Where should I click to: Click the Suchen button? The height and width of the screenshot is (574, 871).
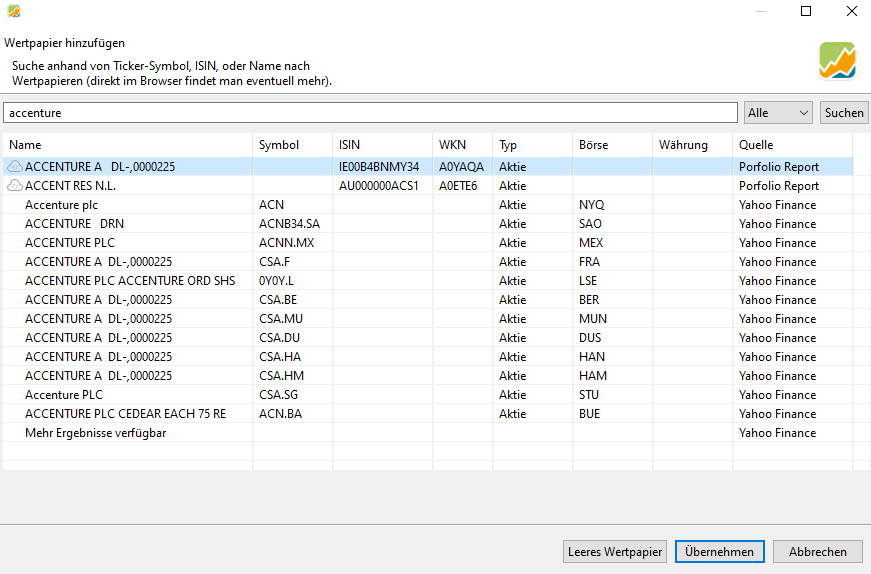[x=844, y=113]
